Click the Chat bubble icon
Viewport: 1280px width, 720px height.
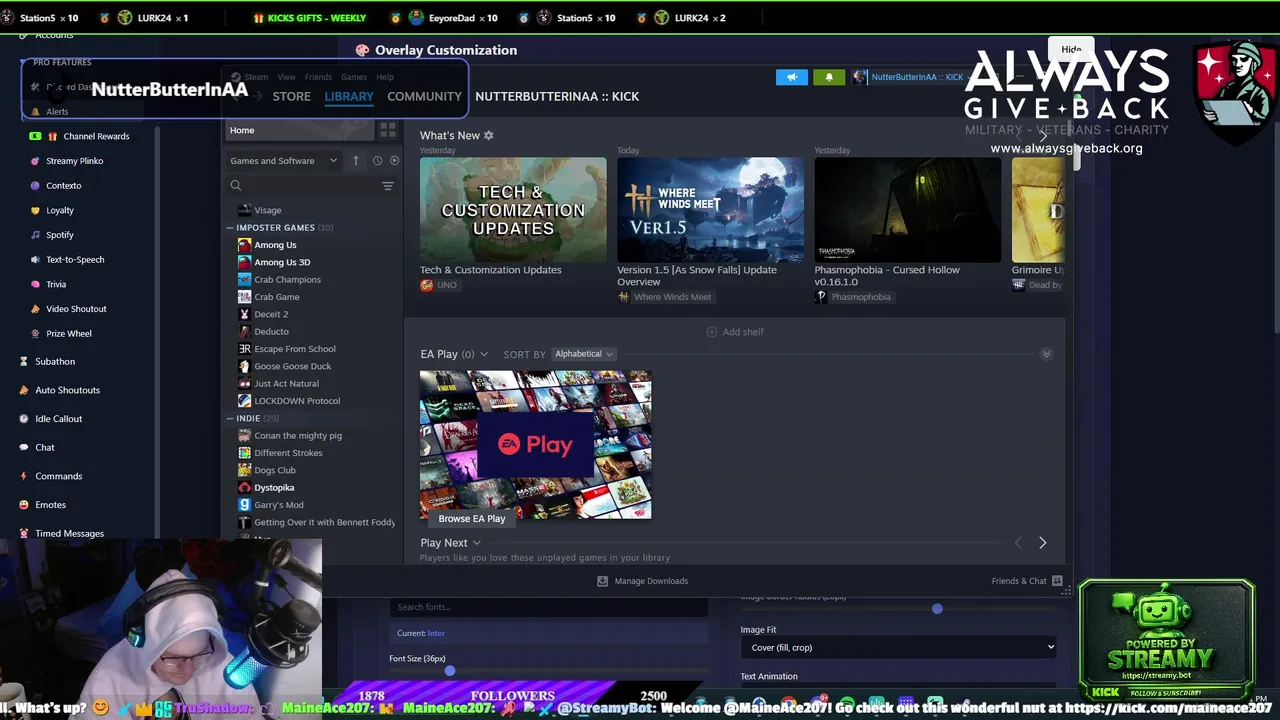pyautogui.click(x=24, y=447)
